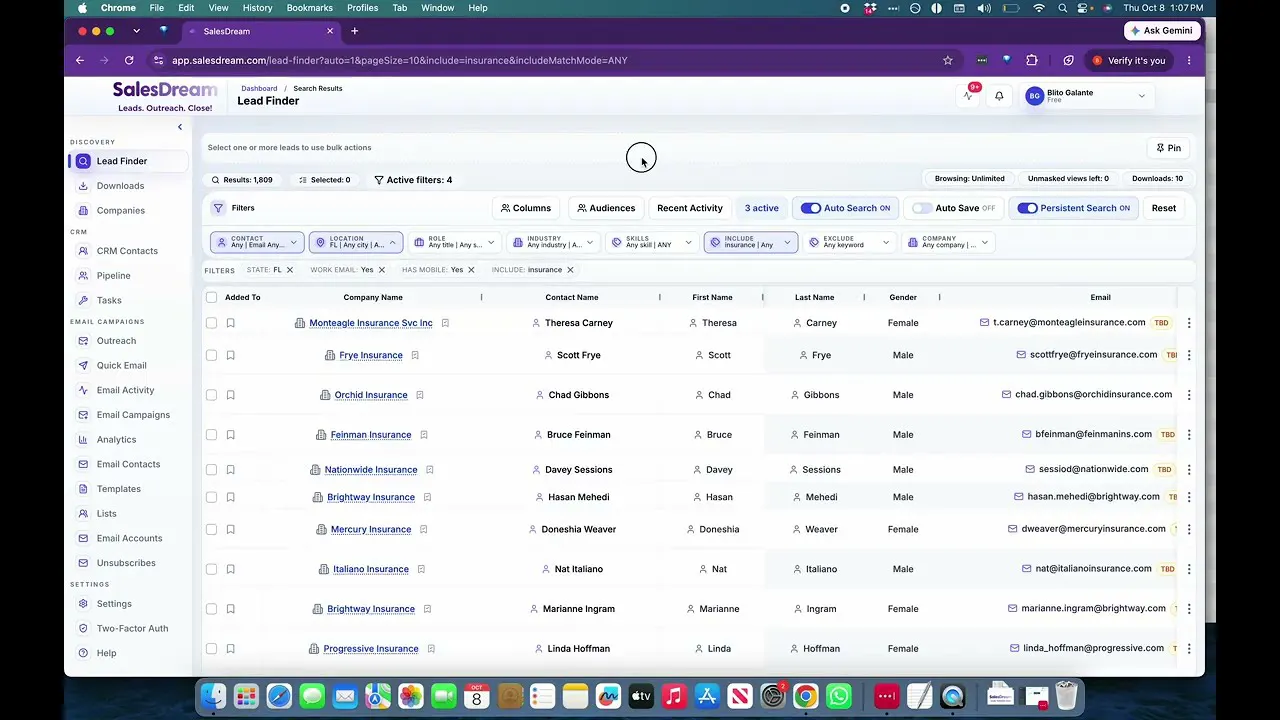Remove the INCLUDE: insurance filter chip
1280x720 pixels.
570,270
